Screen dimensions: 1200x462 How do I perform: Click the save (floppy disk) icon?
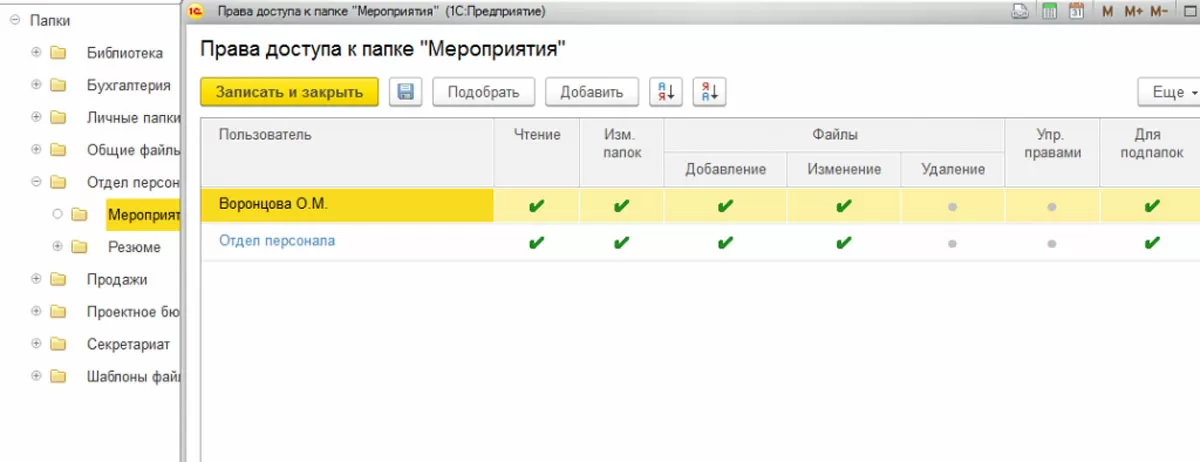[406, 92]
